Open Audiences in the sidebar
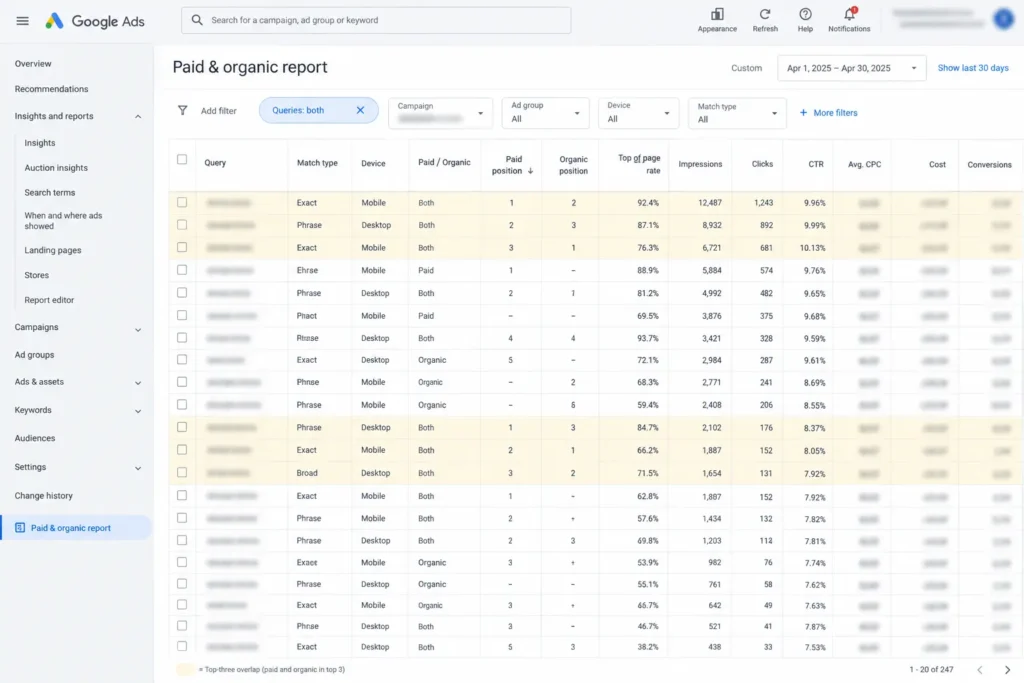Screen dimensions: 1024x683 click(x=35, y=438)
